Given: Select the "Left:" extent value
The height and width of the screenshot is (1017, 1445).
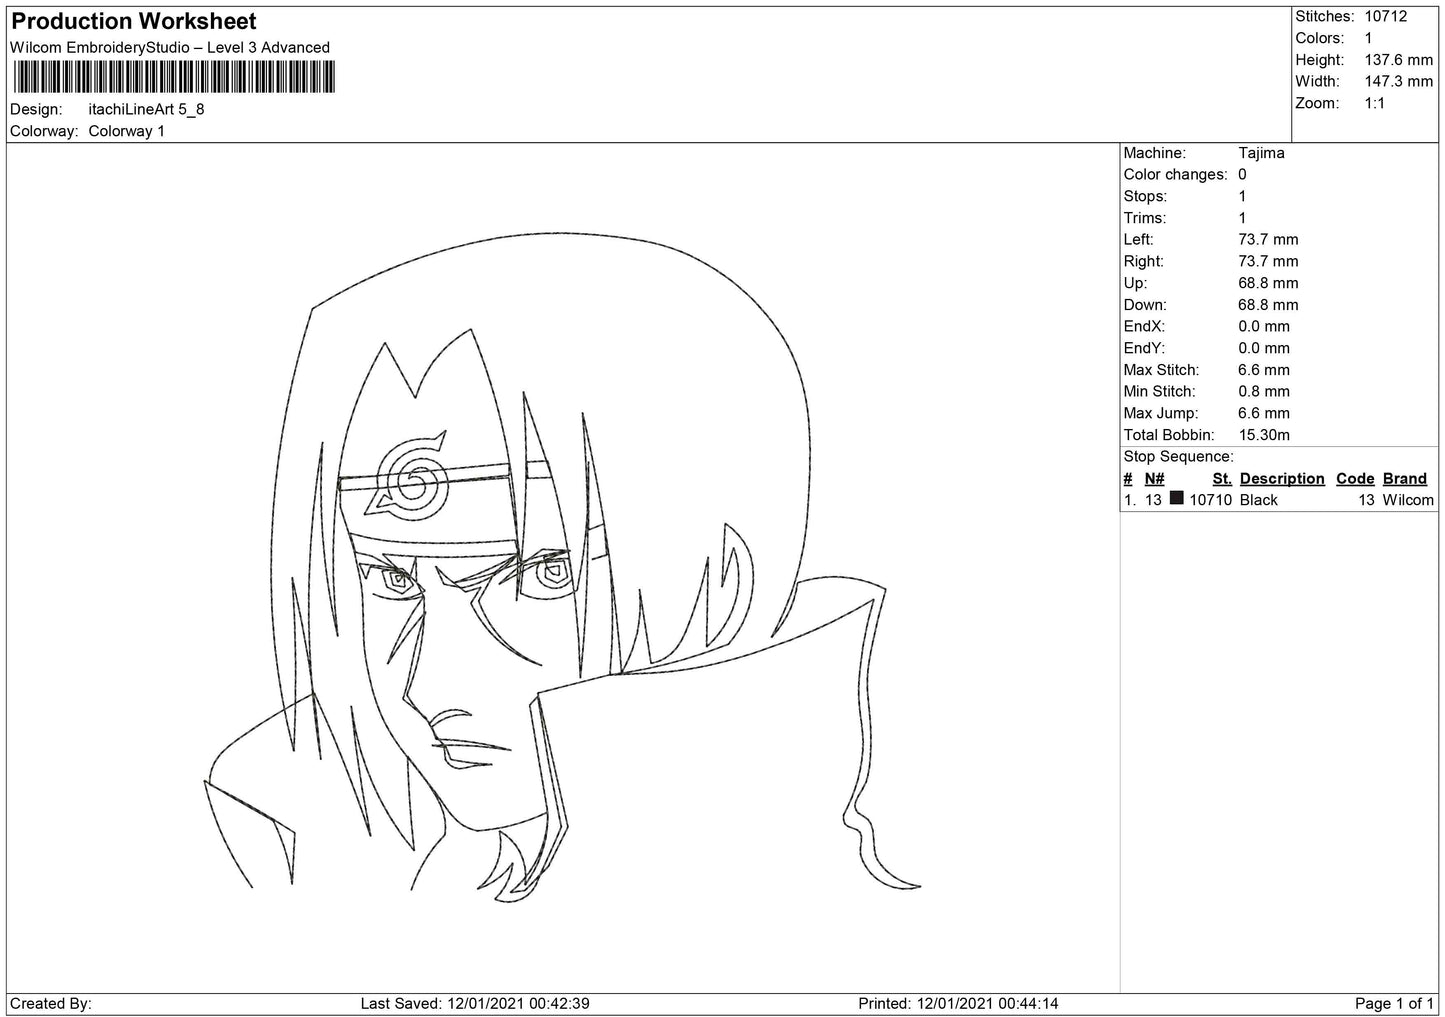Looking at the screenshot, I should click(1269, 240).
